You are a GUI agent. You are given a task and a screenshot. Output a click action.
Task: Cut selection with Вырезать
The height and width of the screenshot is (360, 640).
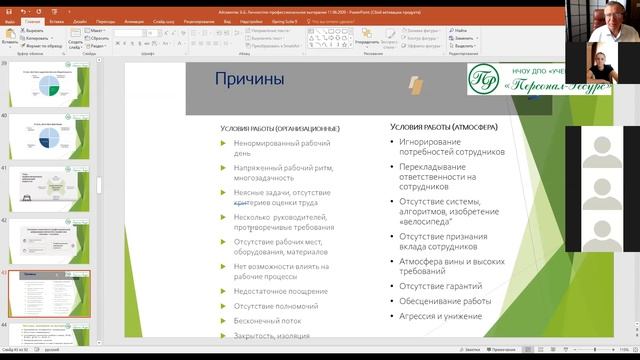[32, 31]
